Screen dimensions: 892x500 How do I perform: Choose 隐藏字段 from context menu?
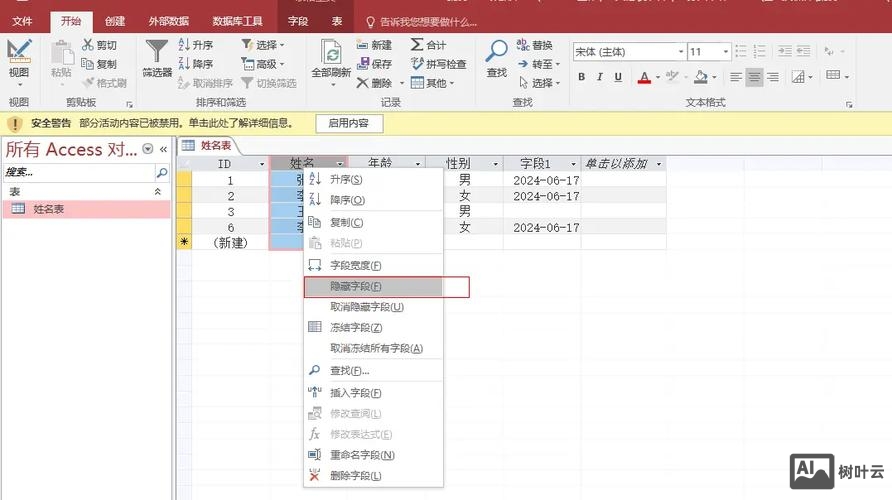pyautogui.click(x=373, y=286)
